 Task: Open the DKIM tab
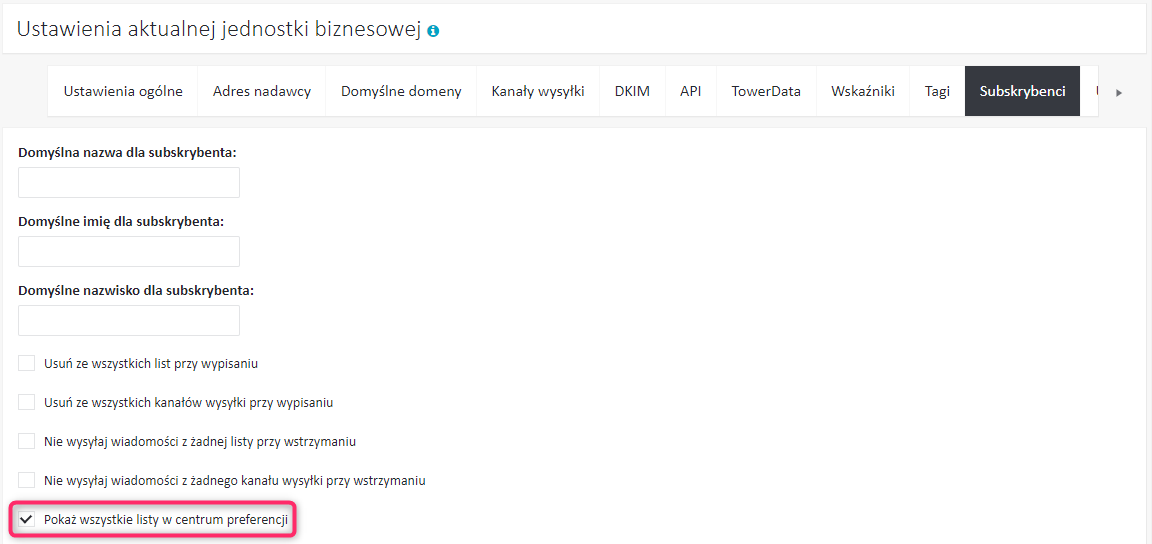point(632,91)
